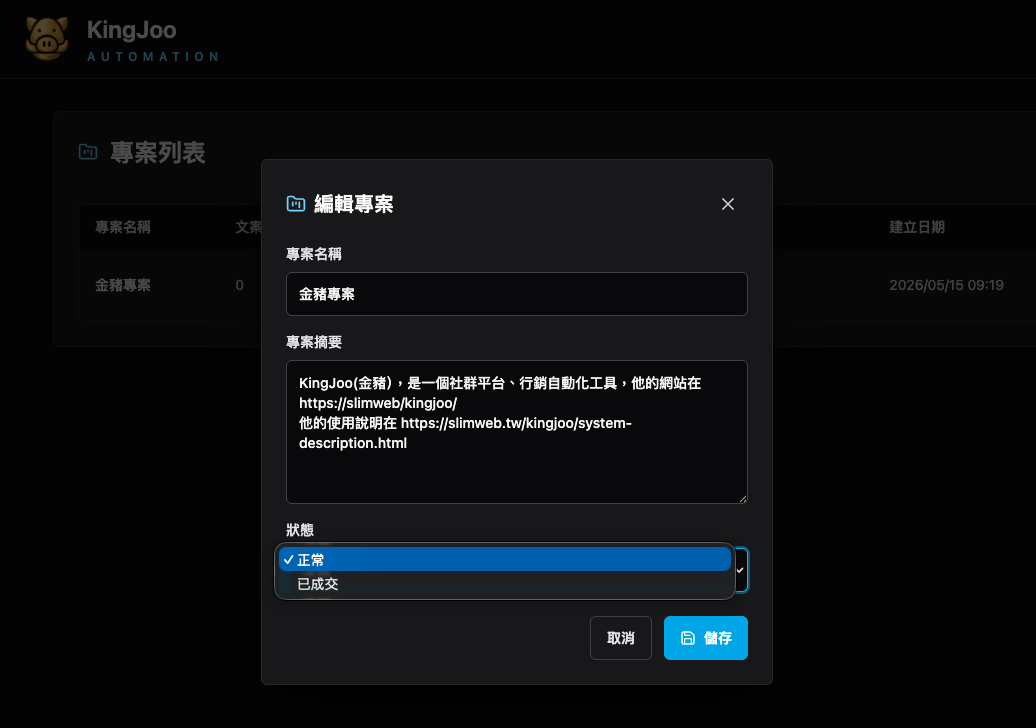
Task: Click the 狀態 dropdown chevron arrow
Action: 740,570
